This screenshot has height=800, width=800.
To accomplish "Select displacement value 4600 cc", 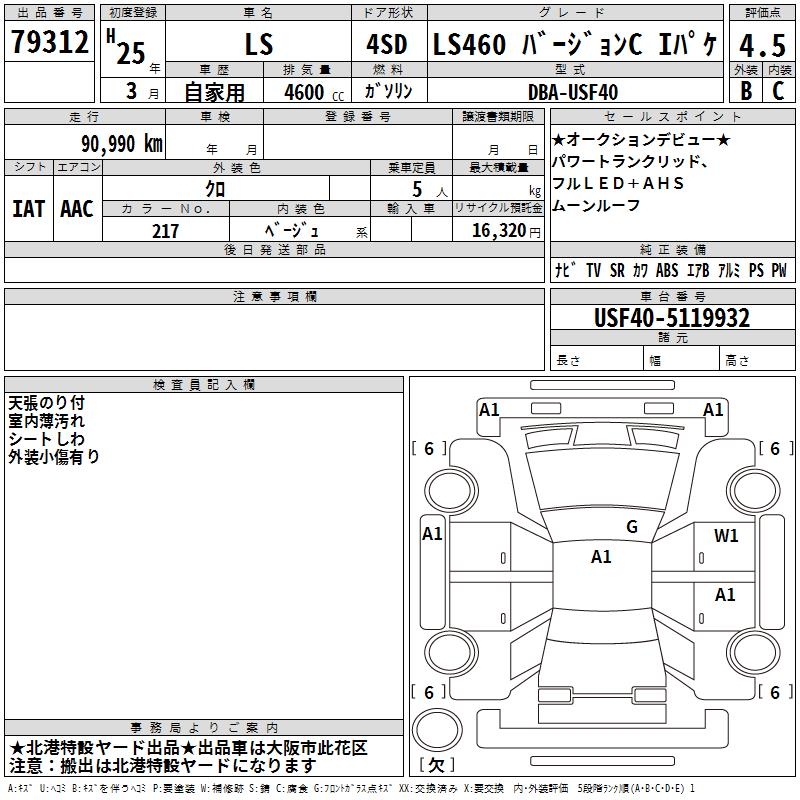I will [314, 92].
